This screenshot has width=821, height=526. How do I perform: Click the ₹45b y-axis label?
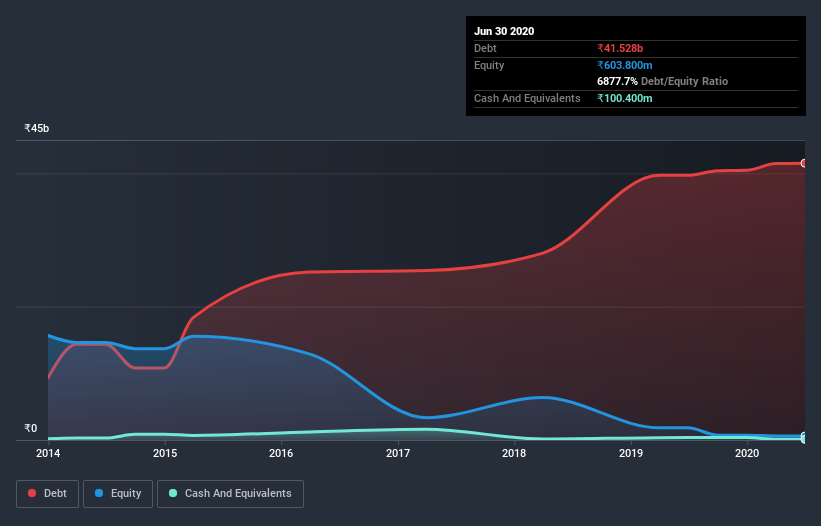(x=37, y=129)
